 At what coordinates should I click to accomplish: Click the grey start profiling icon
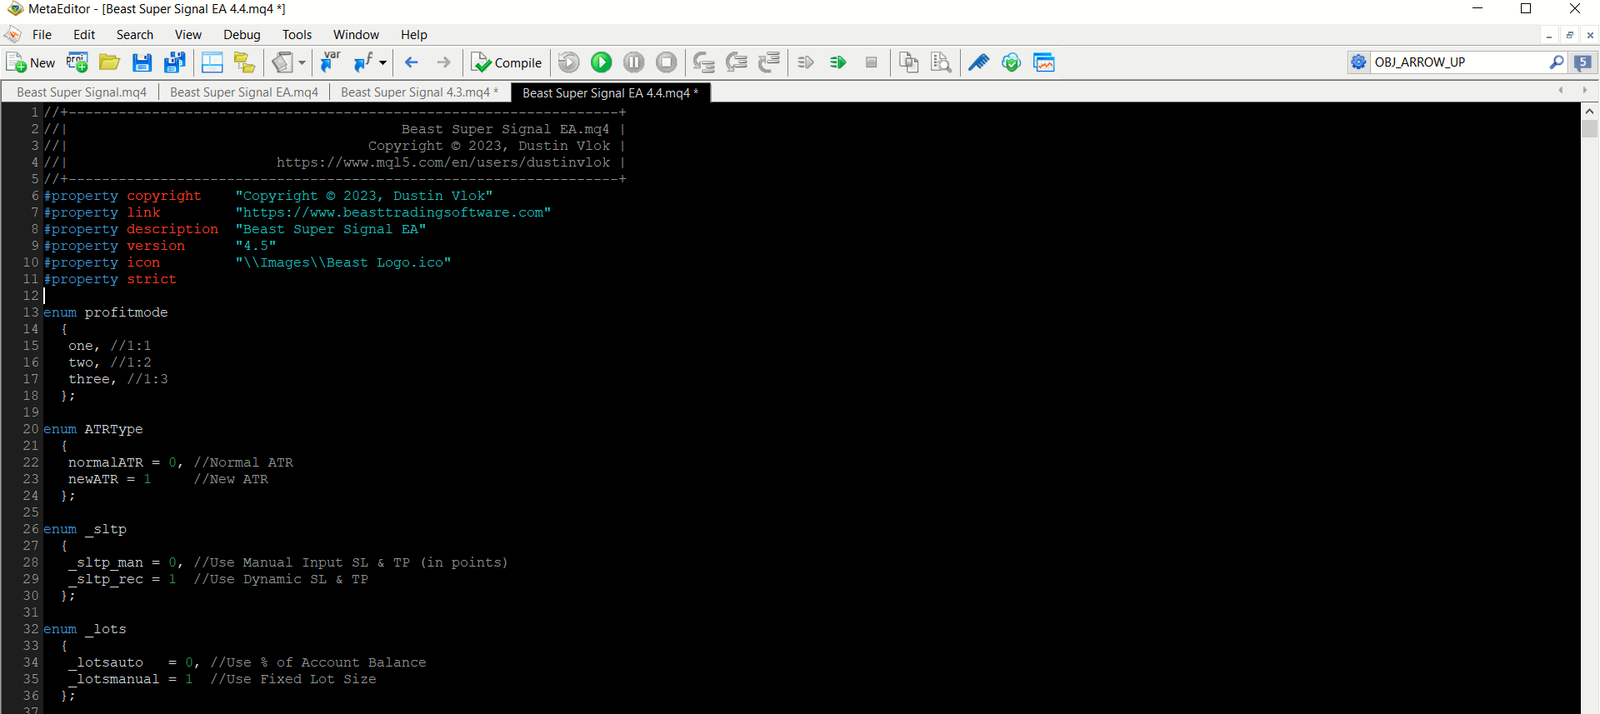(806, 62)
